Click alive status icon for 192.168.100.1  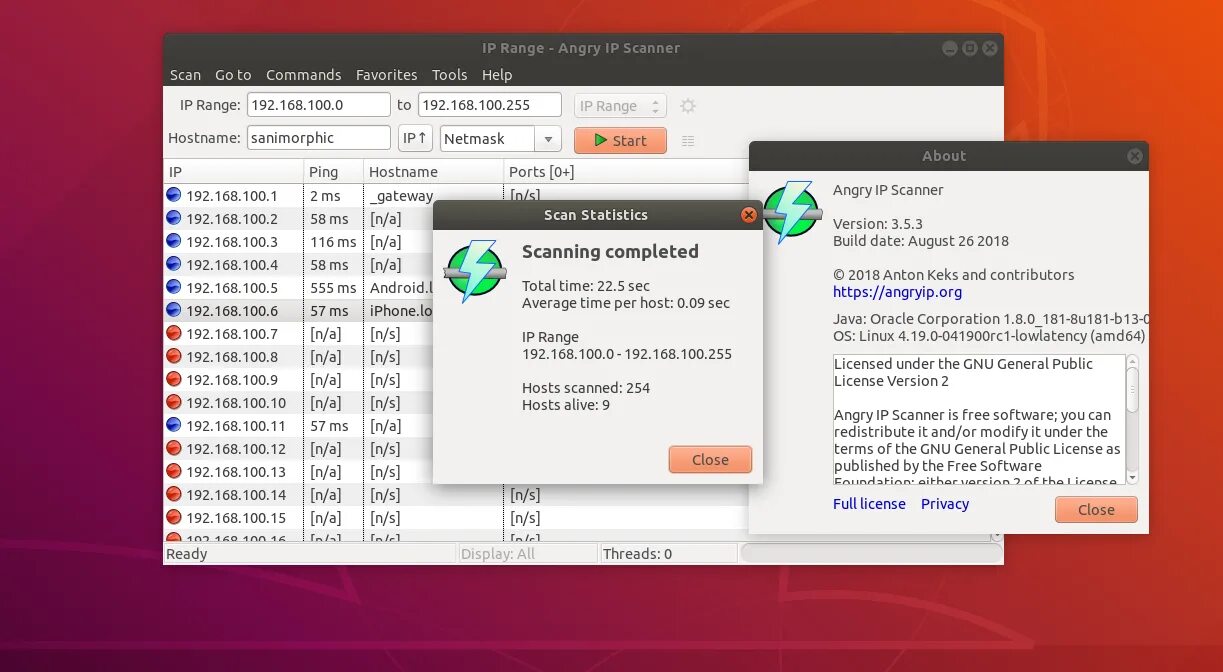point(174,195)
